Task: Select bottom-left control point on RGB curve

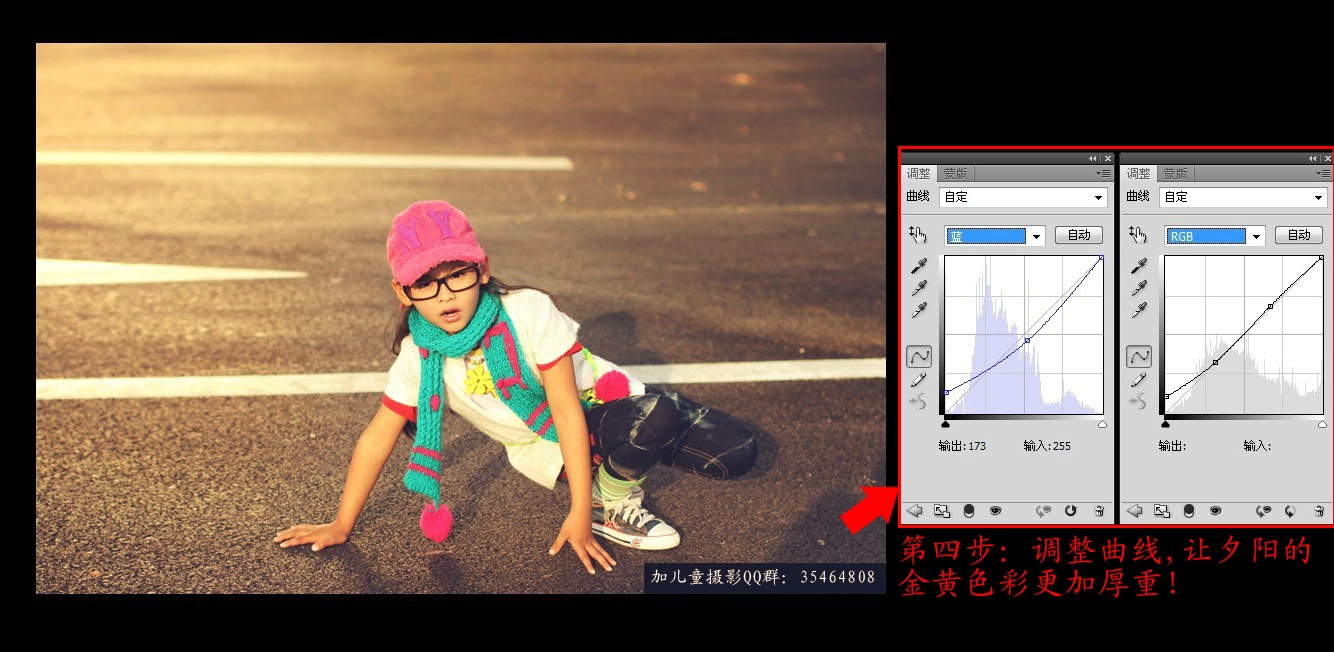Action: pos(1166,396)
